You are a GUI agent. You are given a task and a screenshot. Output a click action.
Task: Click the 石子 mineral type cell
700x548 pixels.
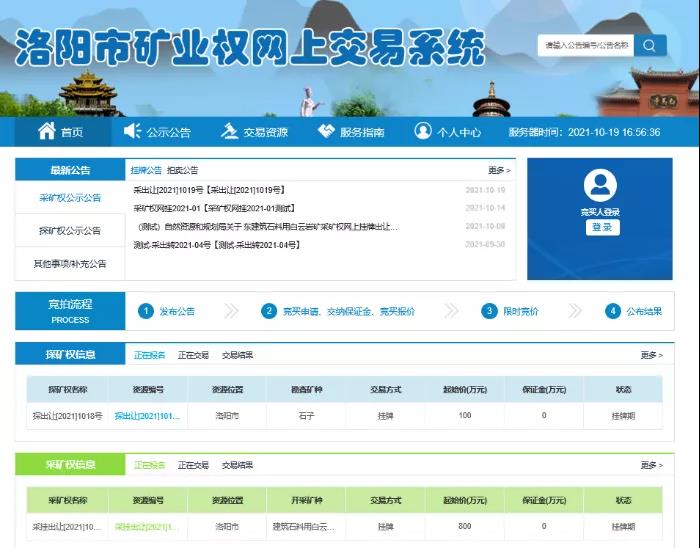point(307,416)
